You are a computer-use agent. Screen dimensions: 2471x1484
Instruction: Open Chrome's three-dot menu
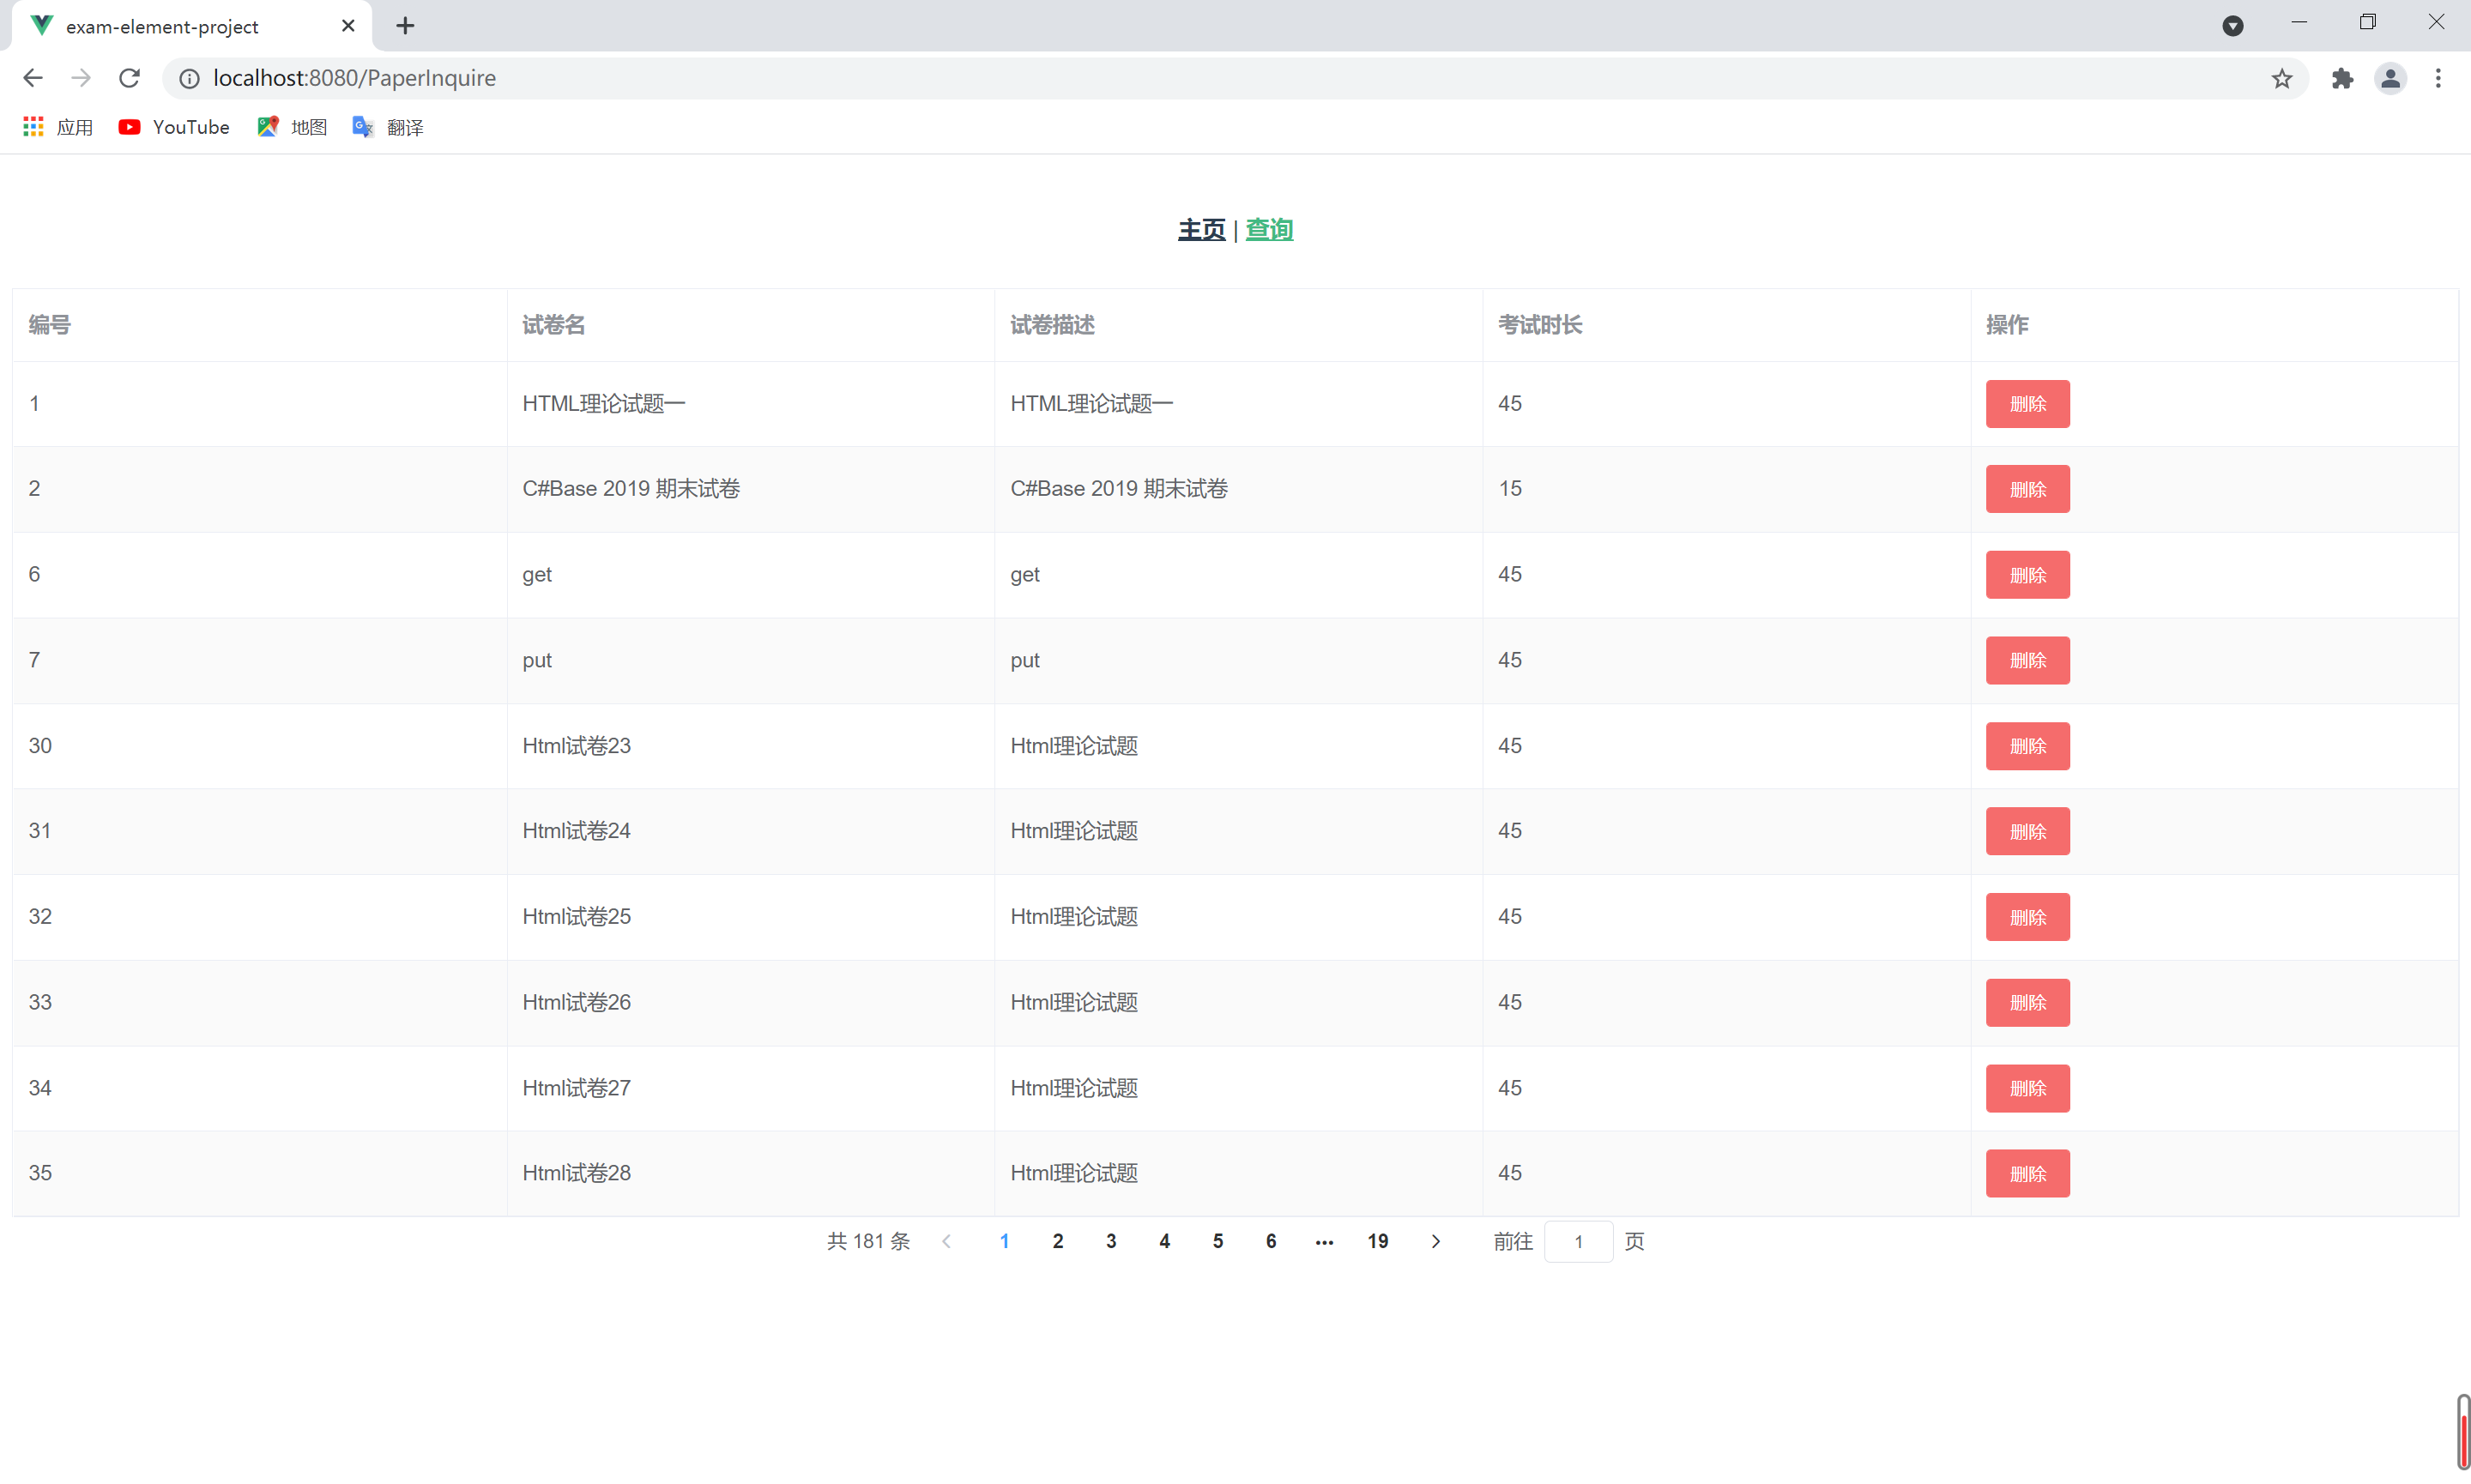click(2438, 78)
